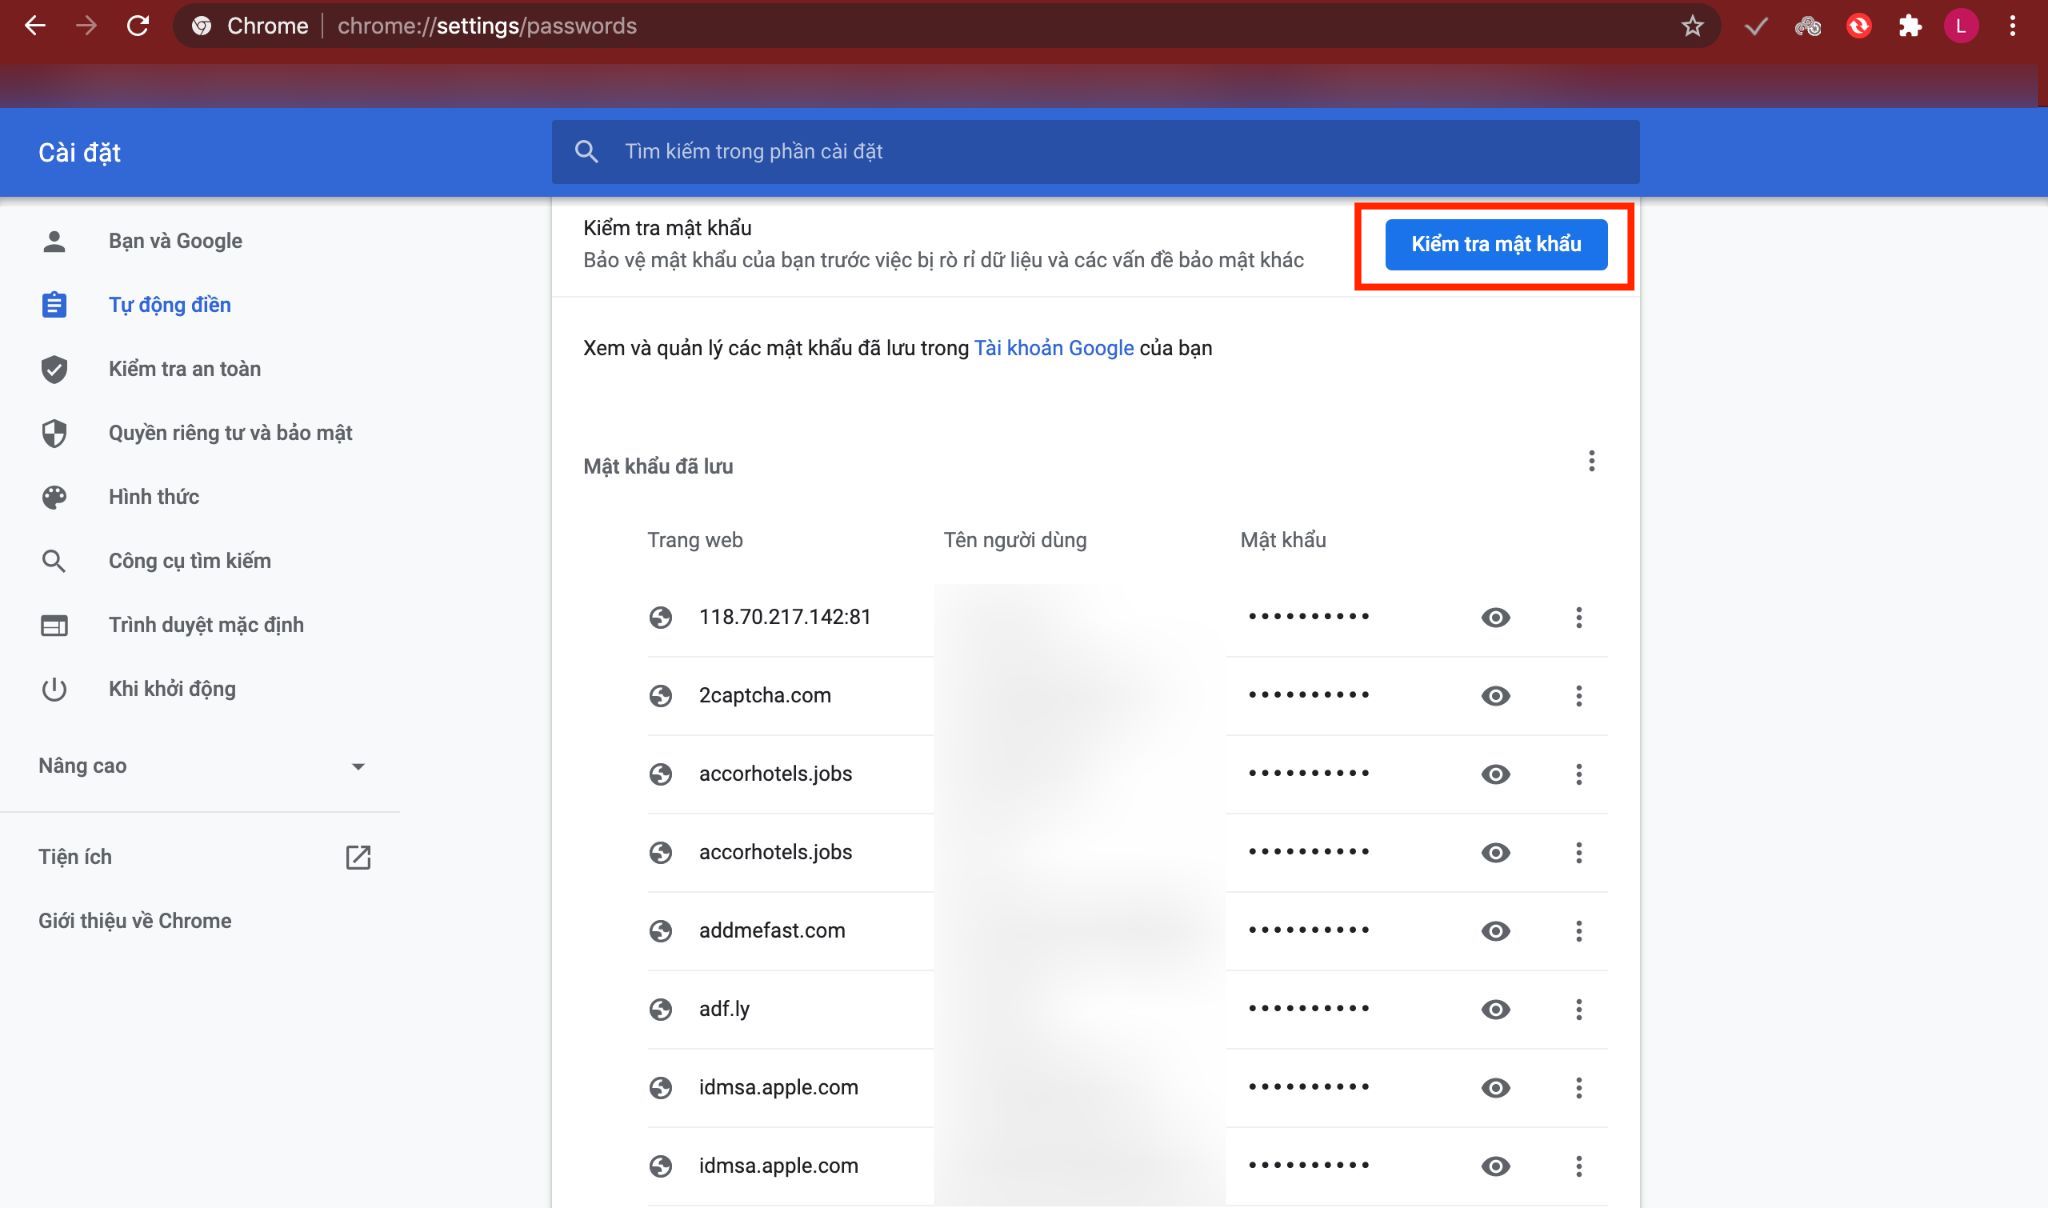Bookmark the page with the star icon
2048x1208 pixels.
(x=1693, y=26)
